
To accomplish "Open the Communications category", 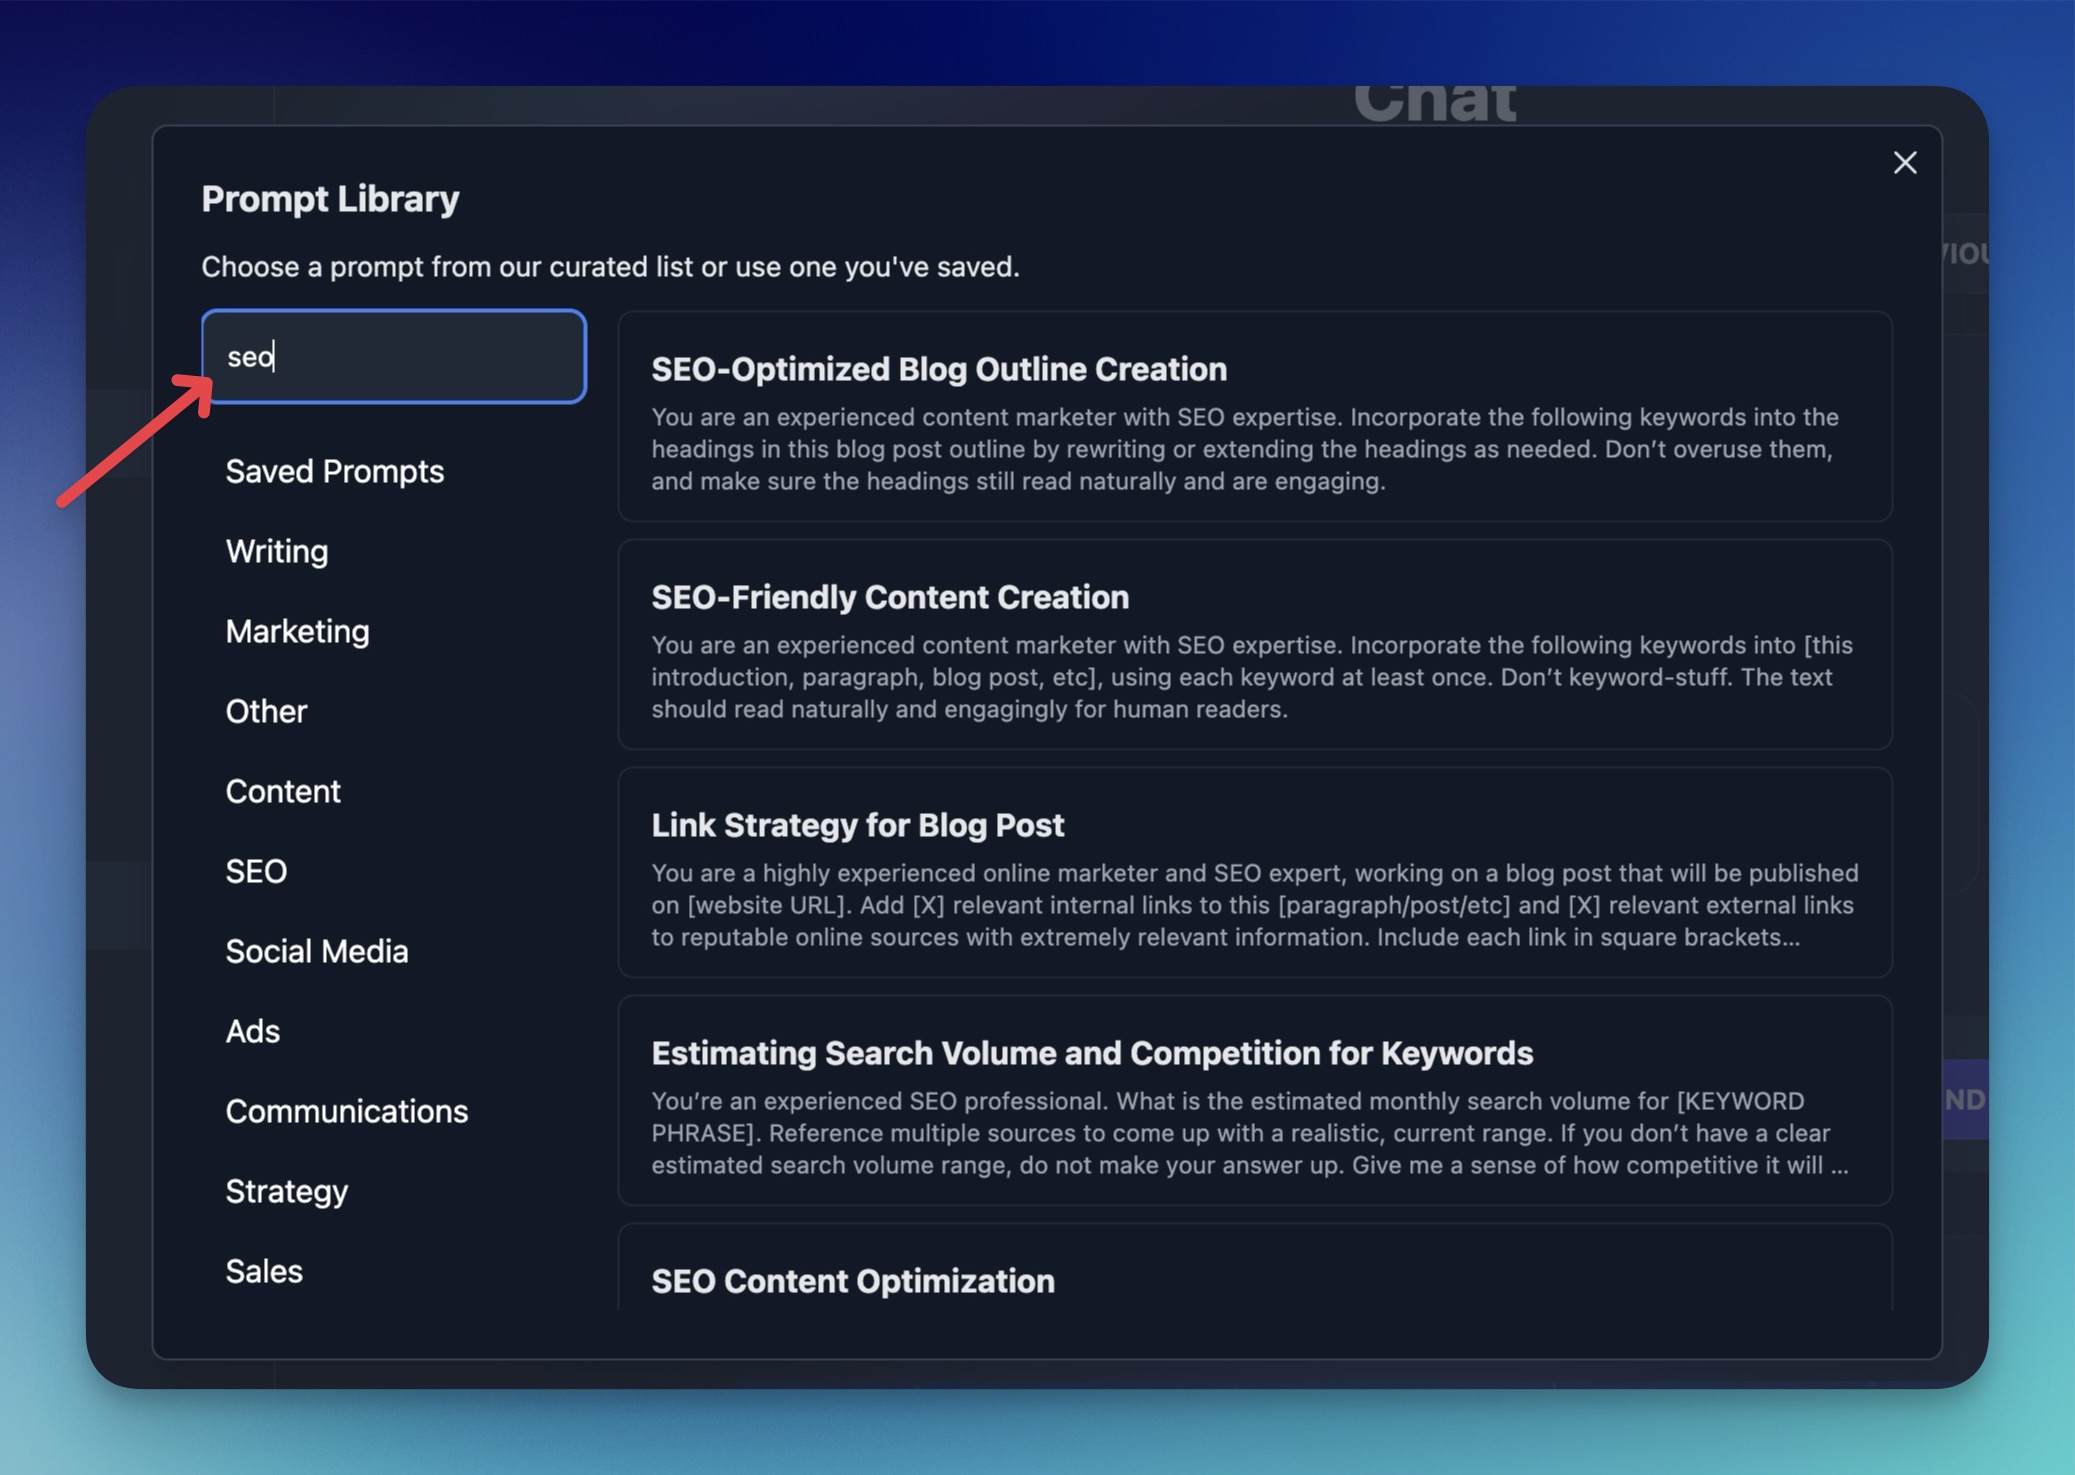I will click(x=346, y=1111).
